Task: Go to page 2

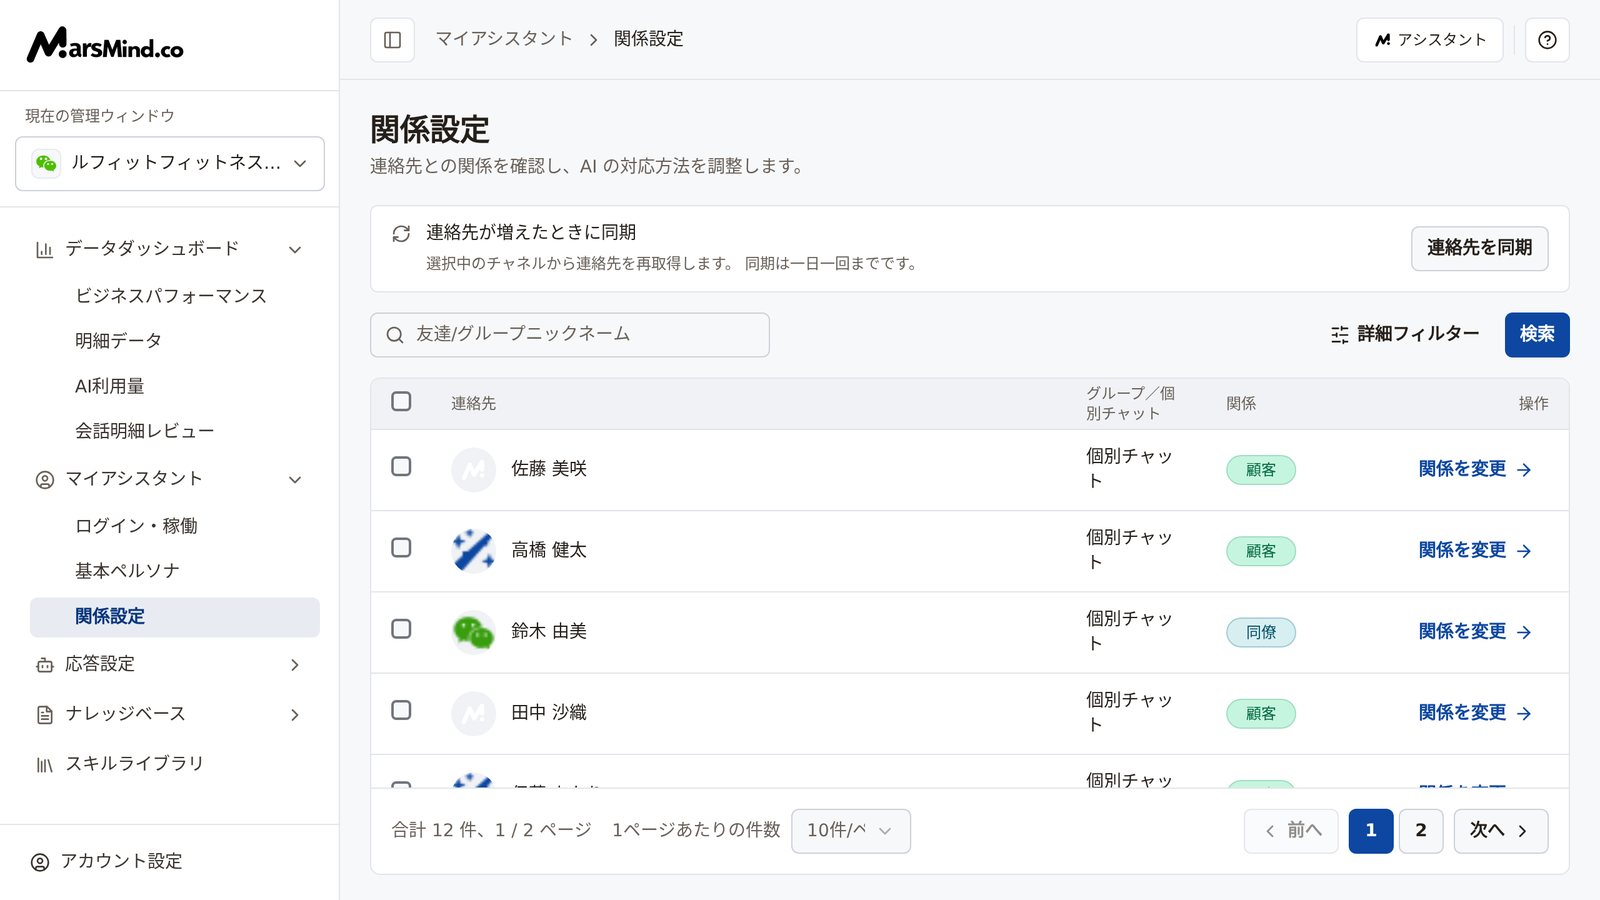Action: [1420, 831]
